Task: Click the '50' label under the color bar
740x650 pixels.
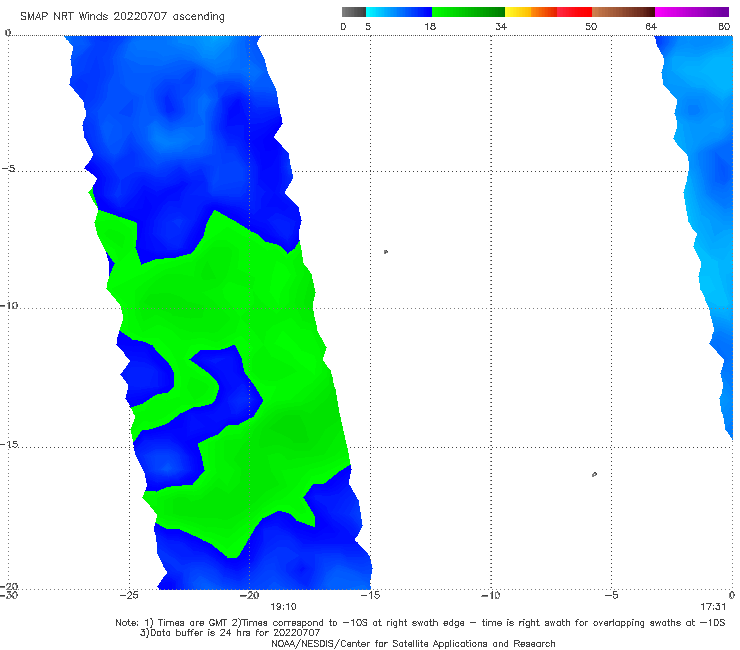Action: 591,26
